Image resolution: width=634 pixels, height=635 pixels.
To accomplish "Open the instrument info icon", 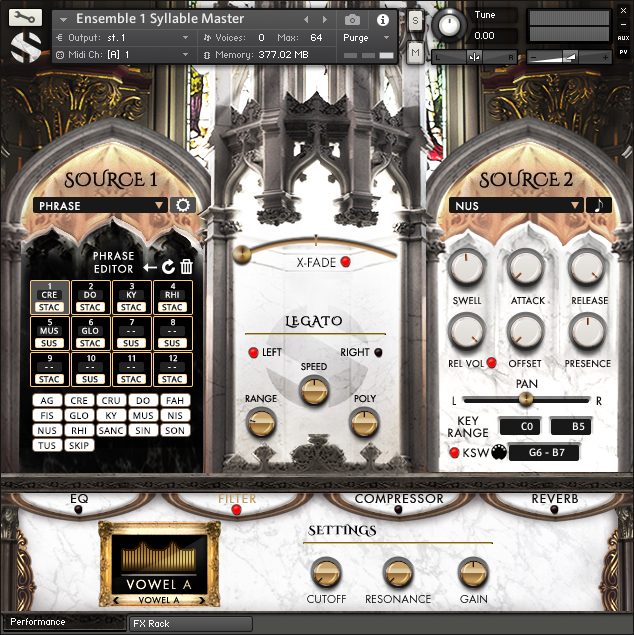I will (382, 20).
